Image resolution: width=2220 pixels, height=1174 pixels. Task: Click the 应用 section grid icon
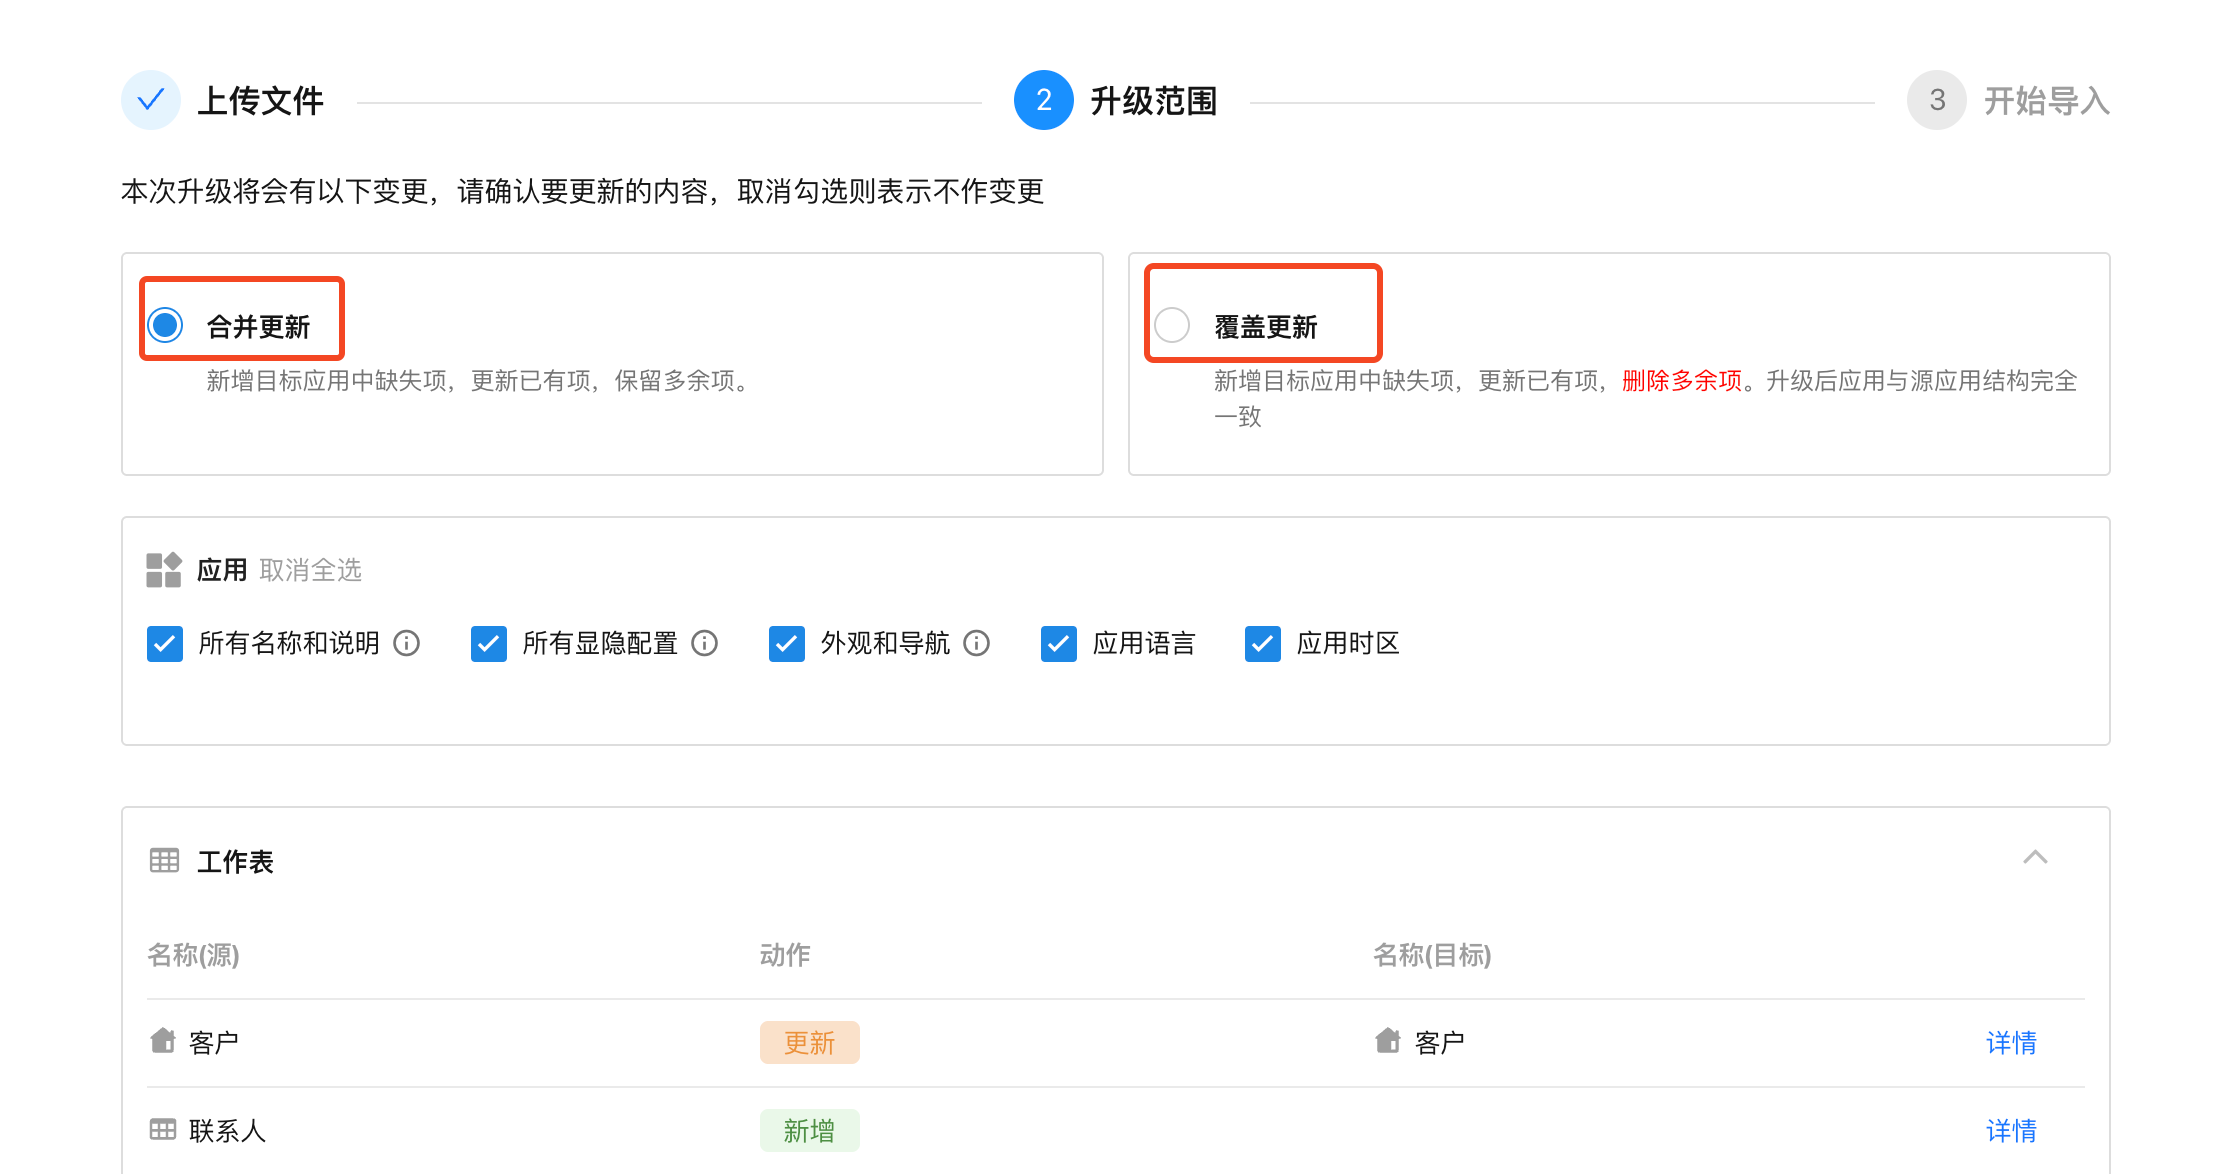pos(164,570)
